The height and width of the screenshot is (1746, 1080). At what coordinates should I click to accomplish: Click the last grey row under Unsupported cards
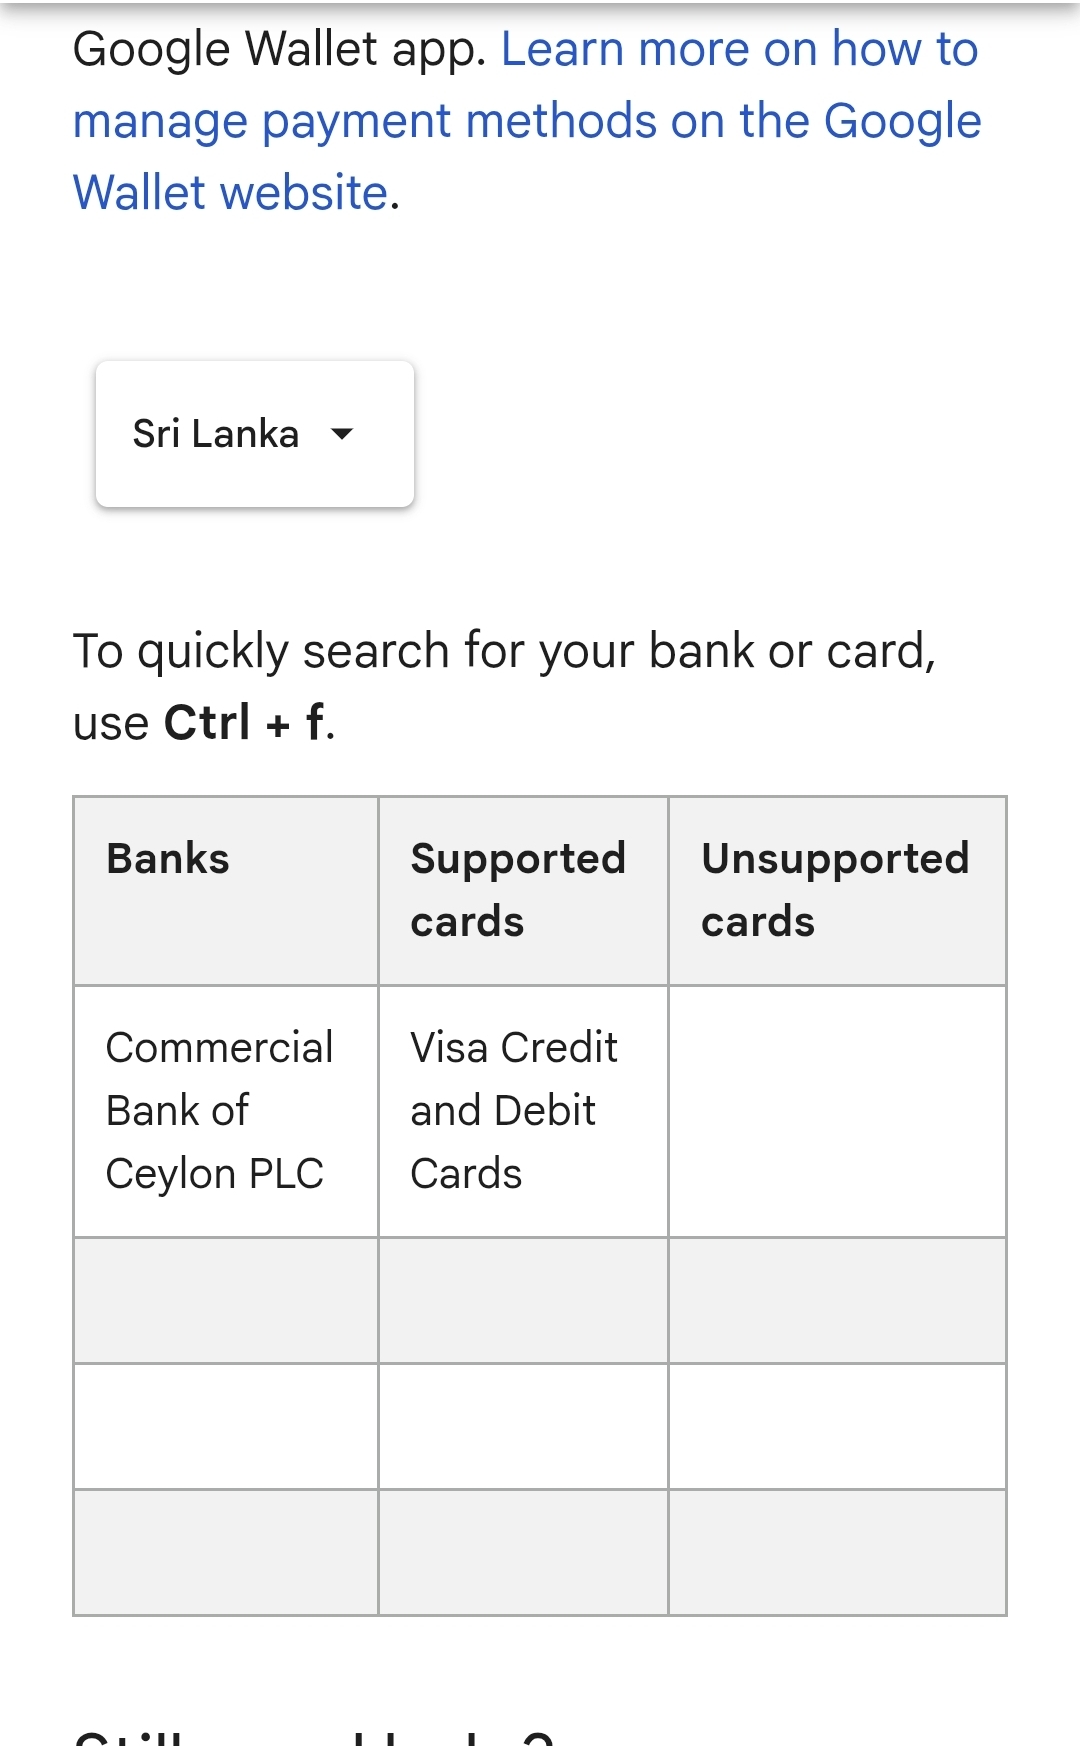tap(837, 1552)
